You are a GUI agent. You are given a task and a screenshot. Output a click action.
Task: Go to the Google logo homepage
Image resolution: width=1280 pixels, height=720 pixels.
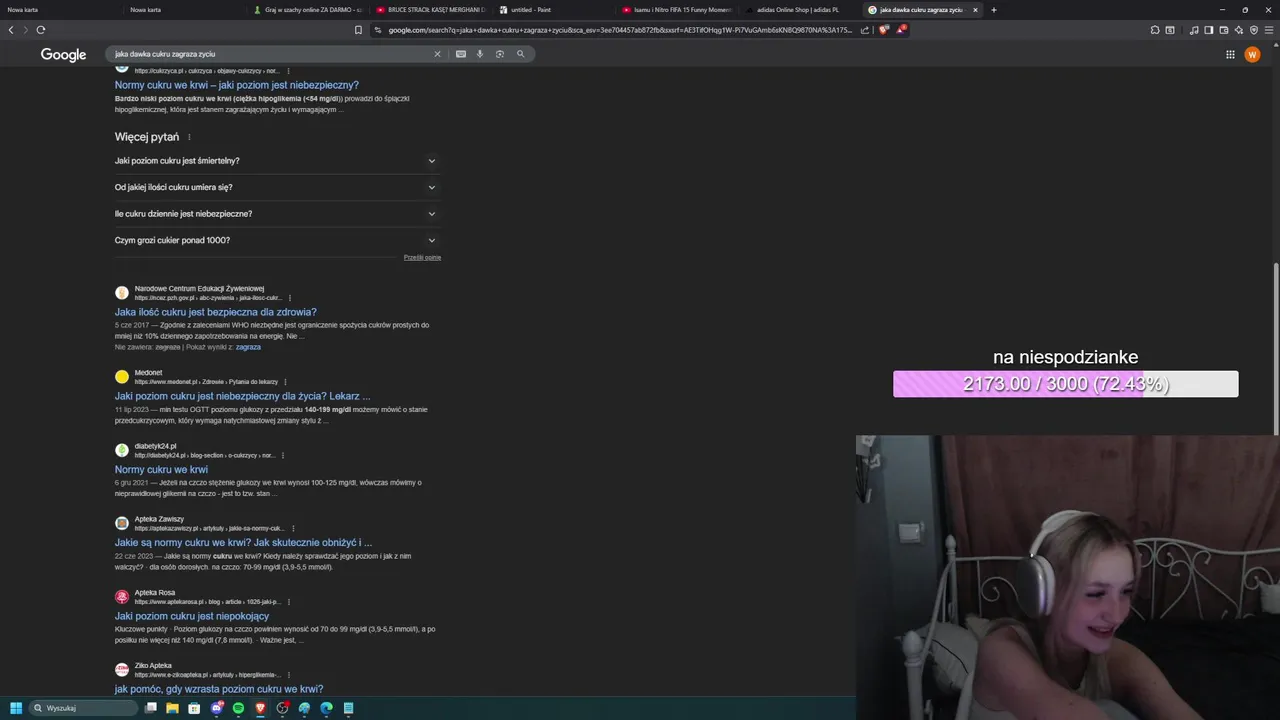point(63,54)
